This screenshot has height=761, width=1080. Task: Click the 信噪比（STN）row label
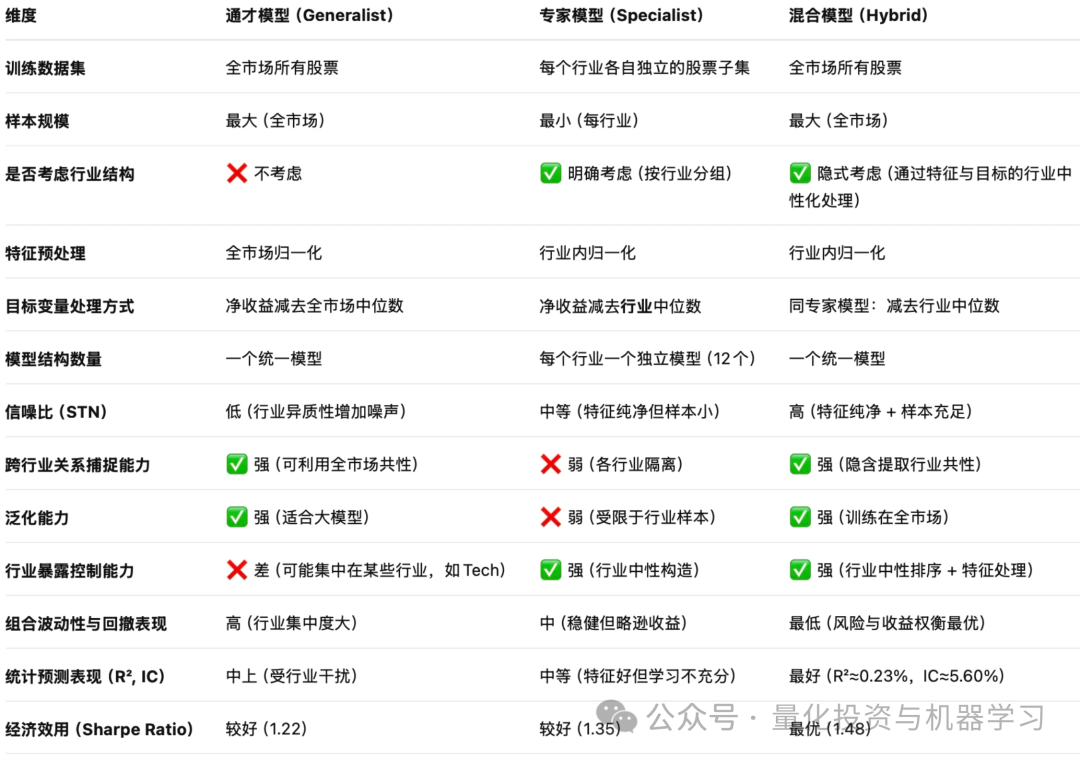tap(56, 412)
